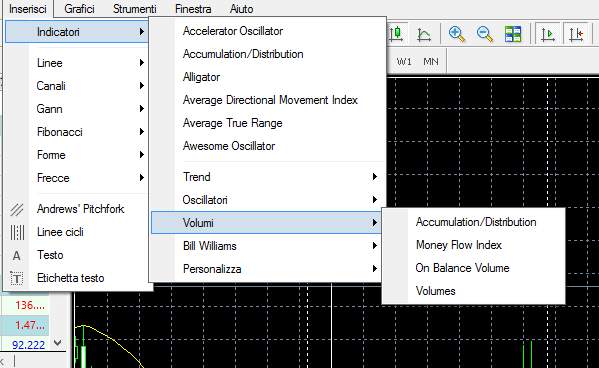
Task: Toggle the chart shift icon
Action: (x=576, y=34)
